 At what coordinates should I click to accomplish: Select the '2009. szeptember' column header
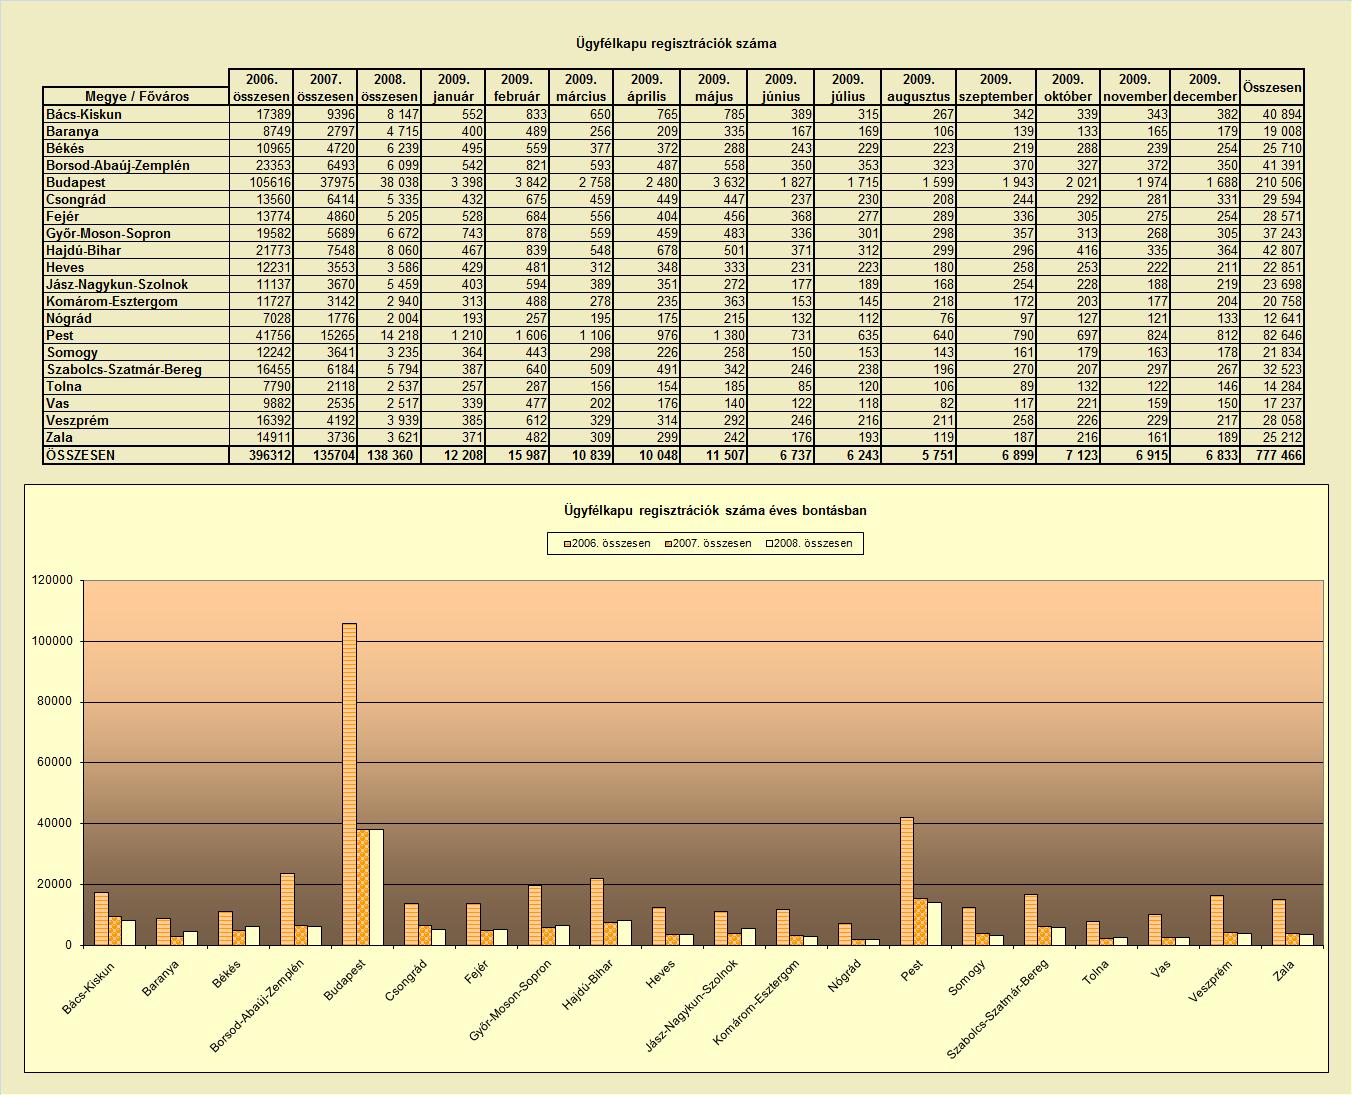(x=996, y=87)
